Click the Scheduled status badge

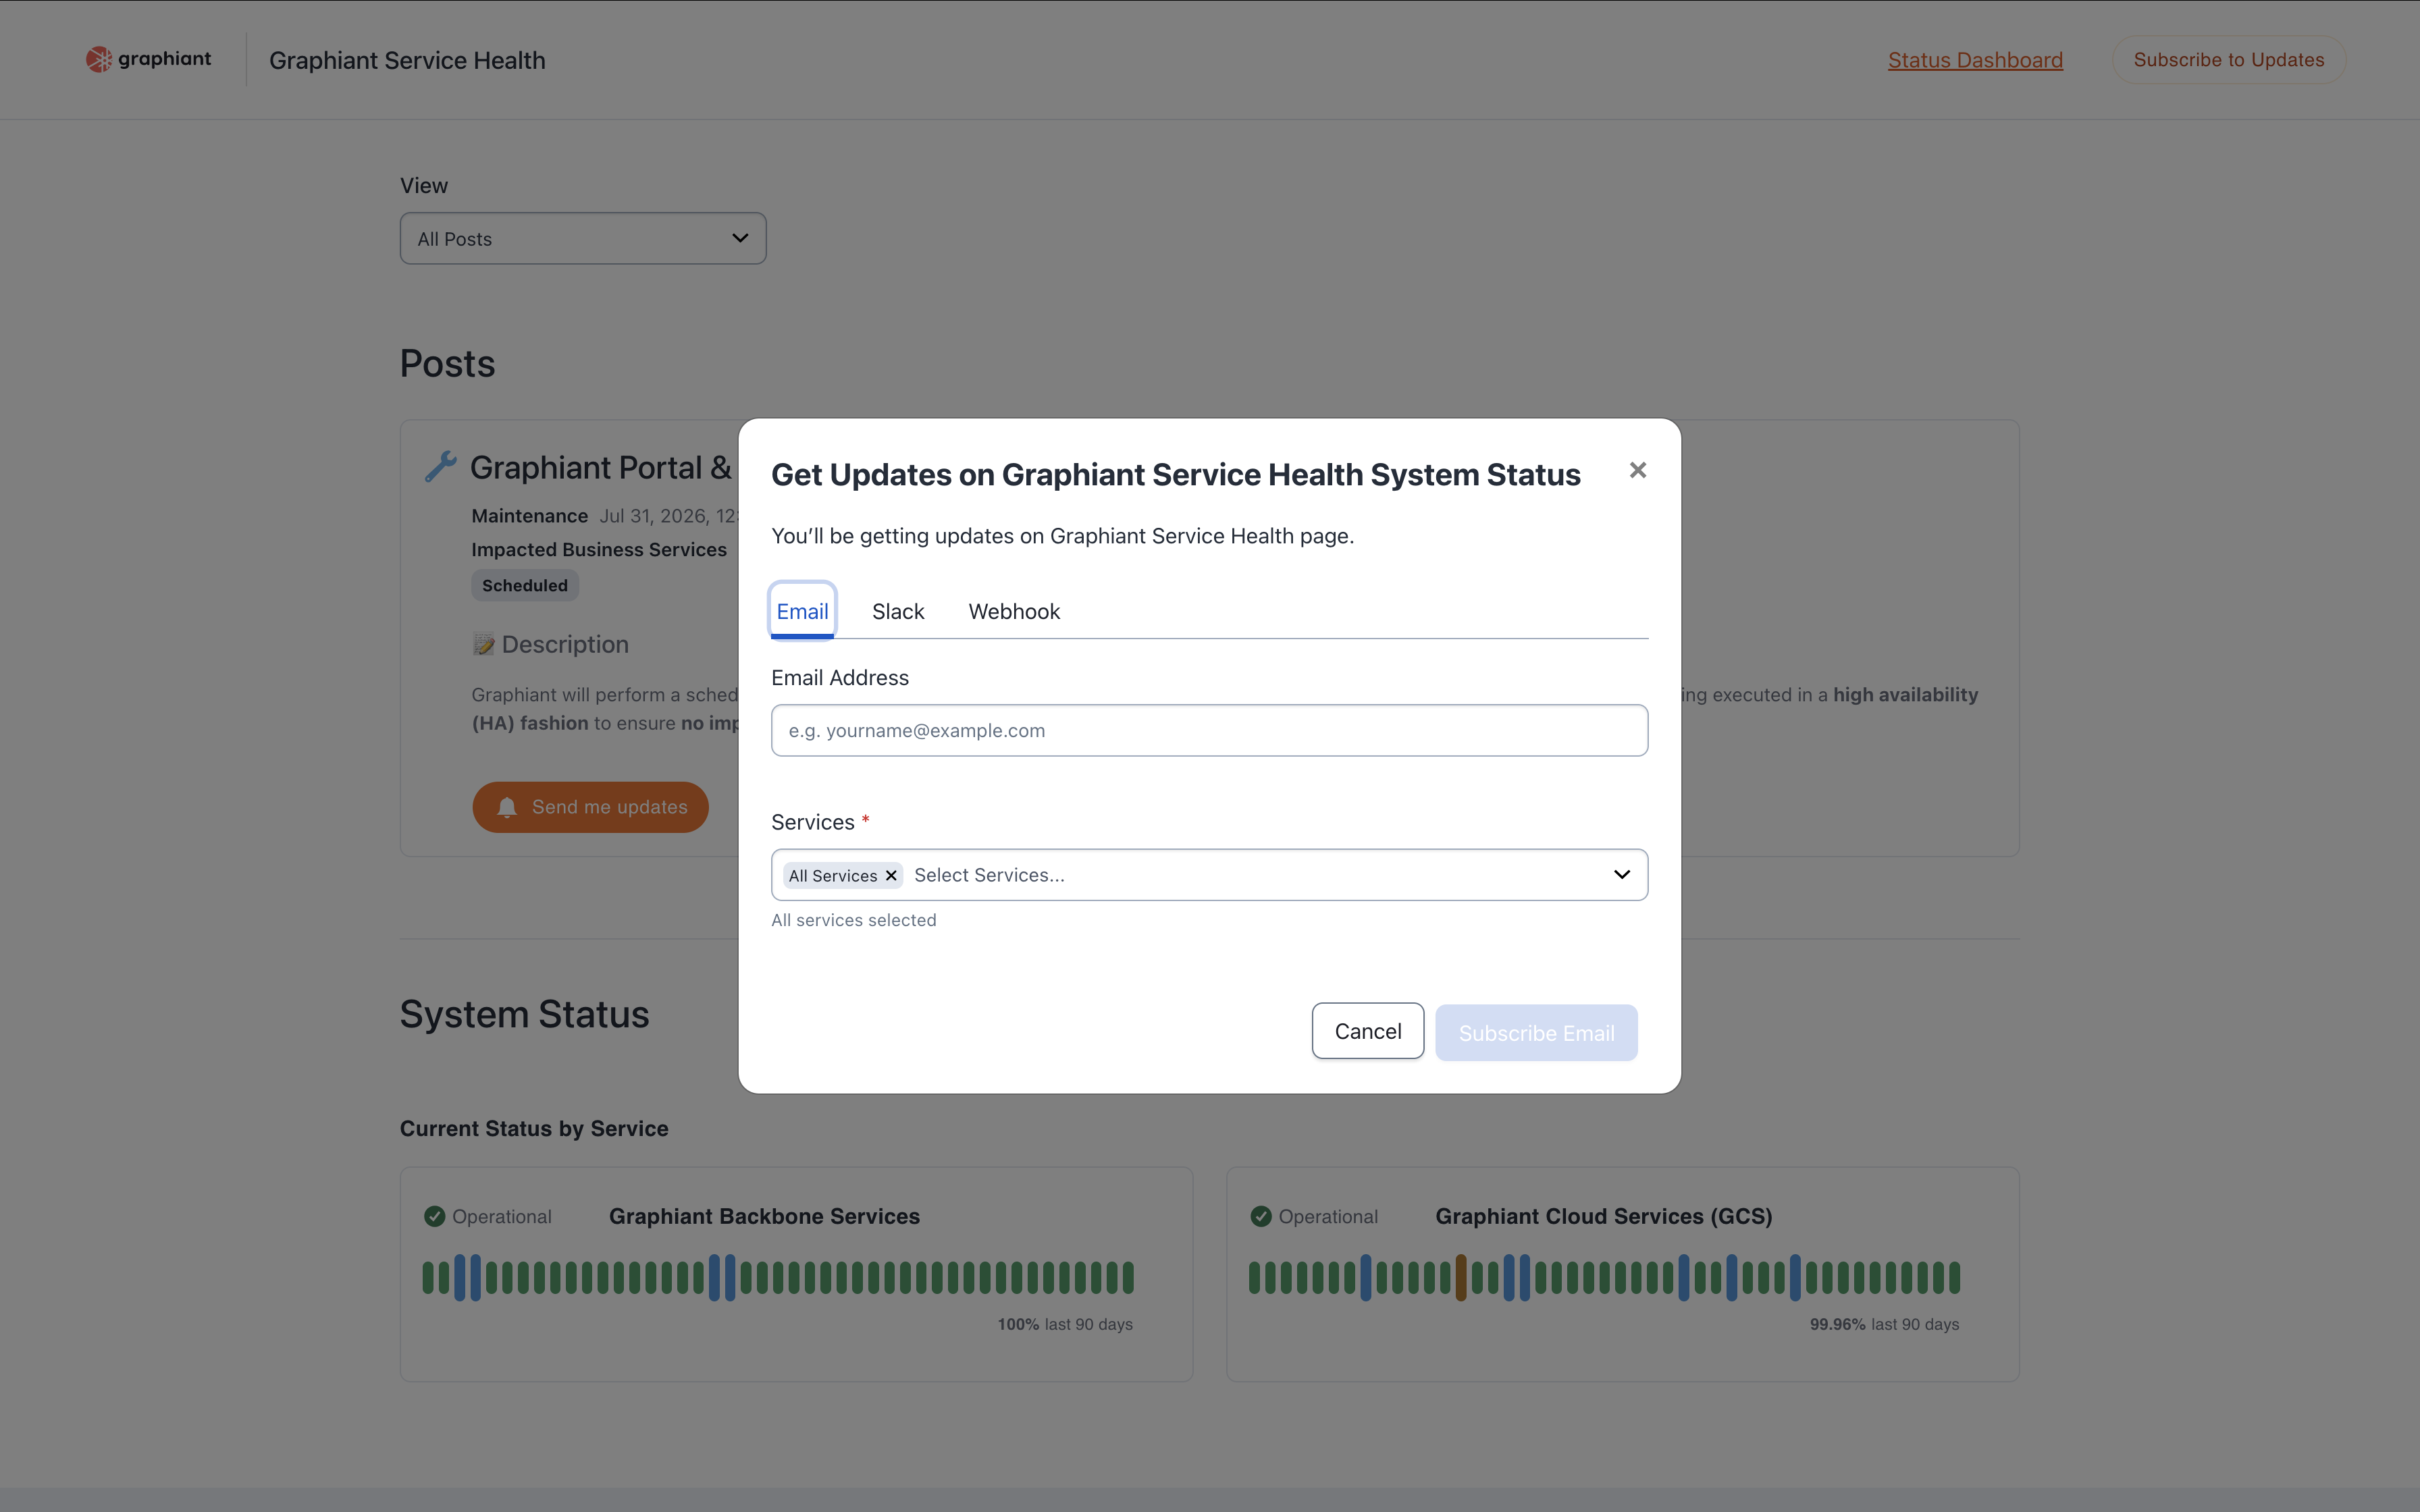click(525, 585)
